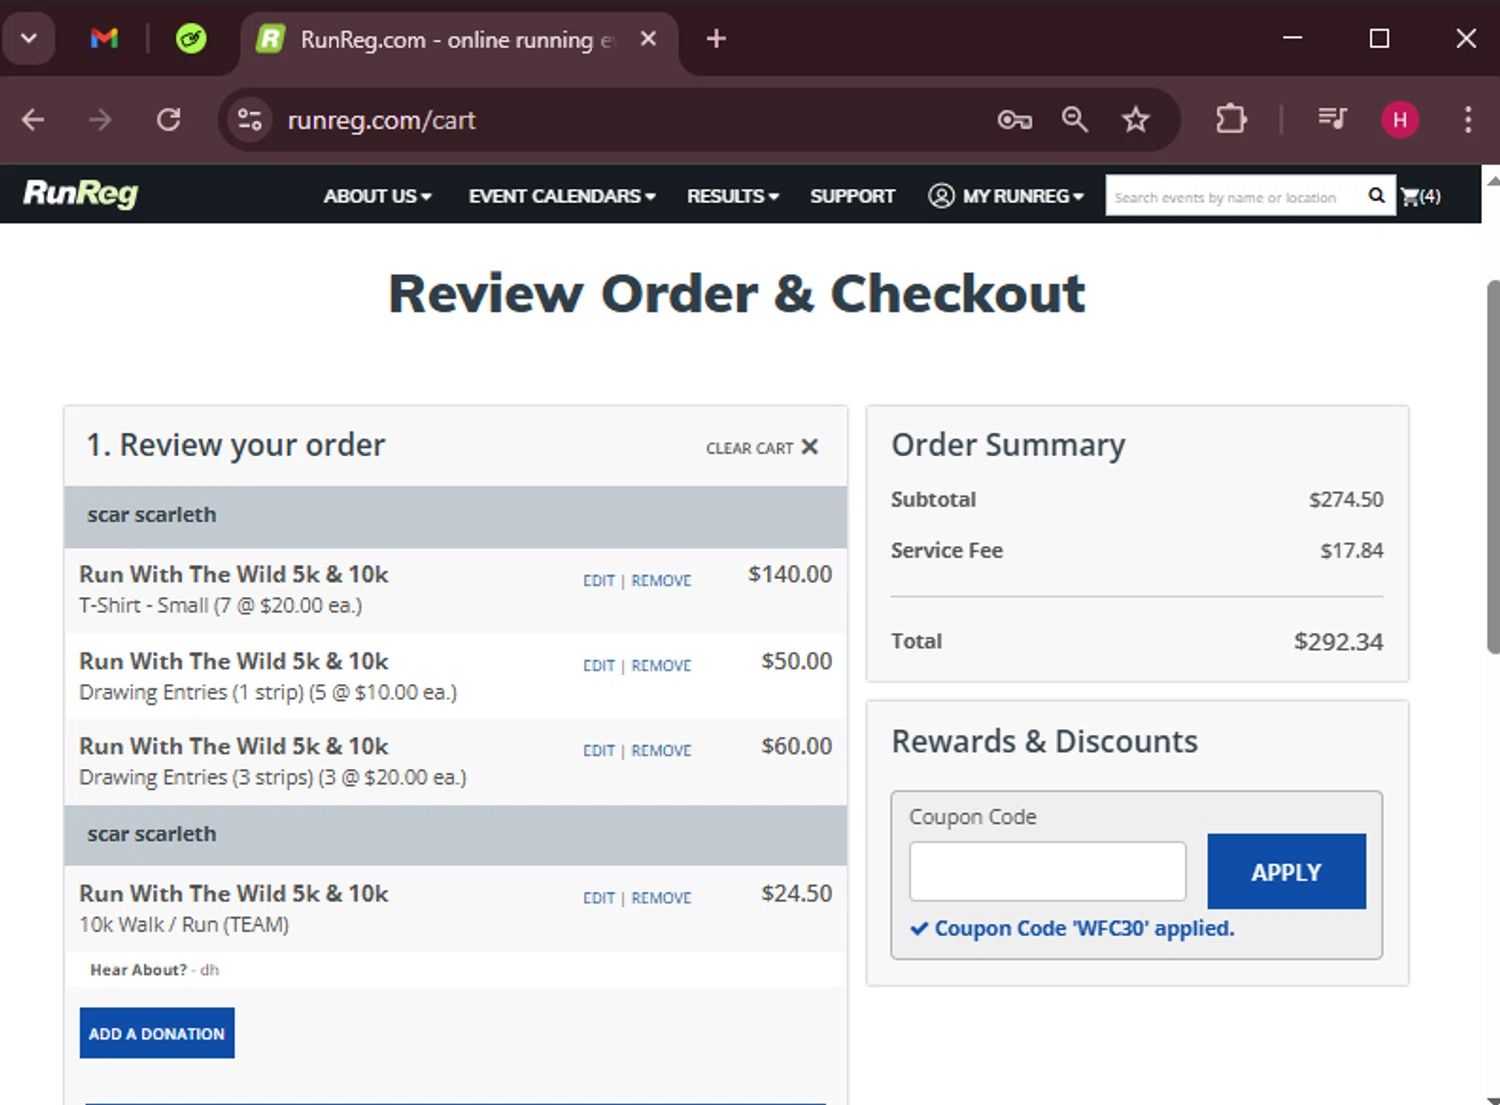Expand the Results menu
Viewport: 1500px width, 1105px height.
pyautogui.click(x=732, y=196)
